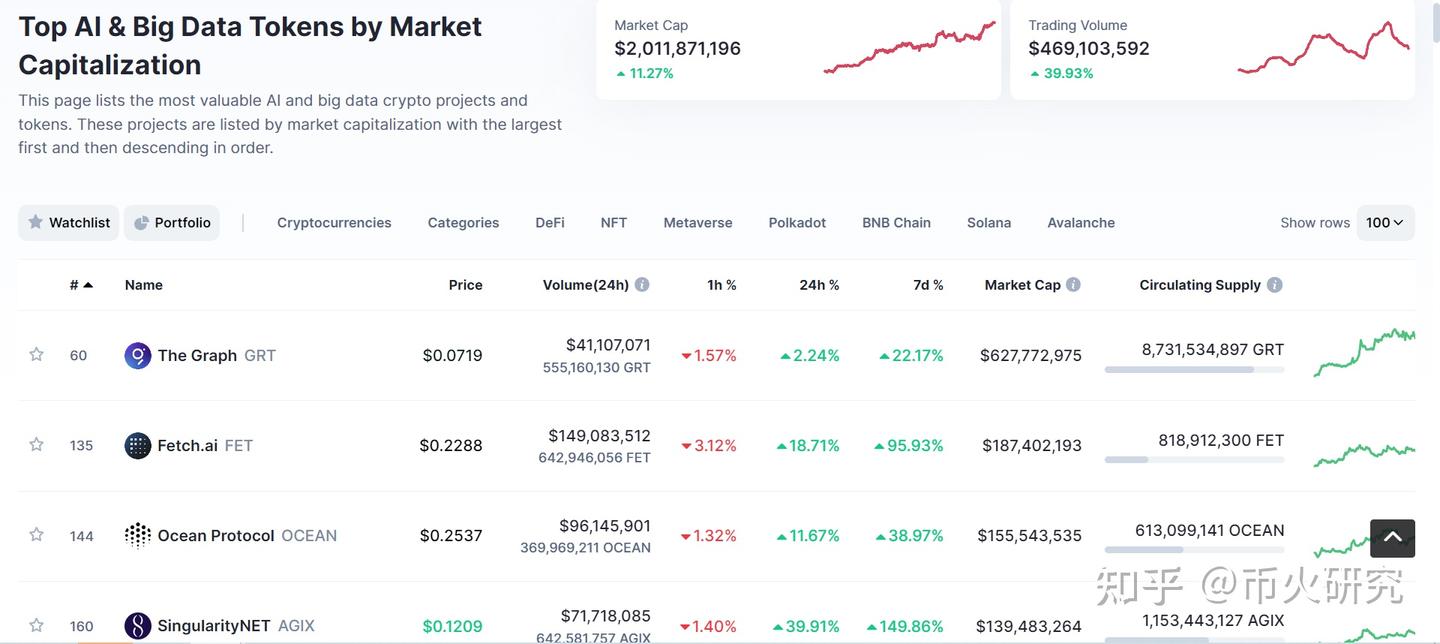
Task: Click the Circulating Supply info icon
Action: click(1274, 285)
